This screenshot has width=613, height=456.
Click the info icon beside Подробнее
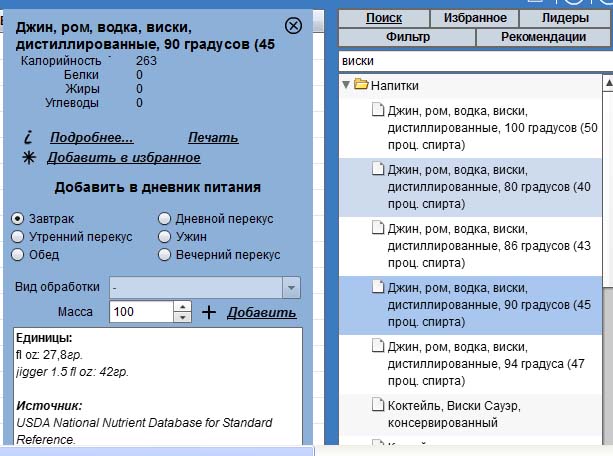pos(28,137)
